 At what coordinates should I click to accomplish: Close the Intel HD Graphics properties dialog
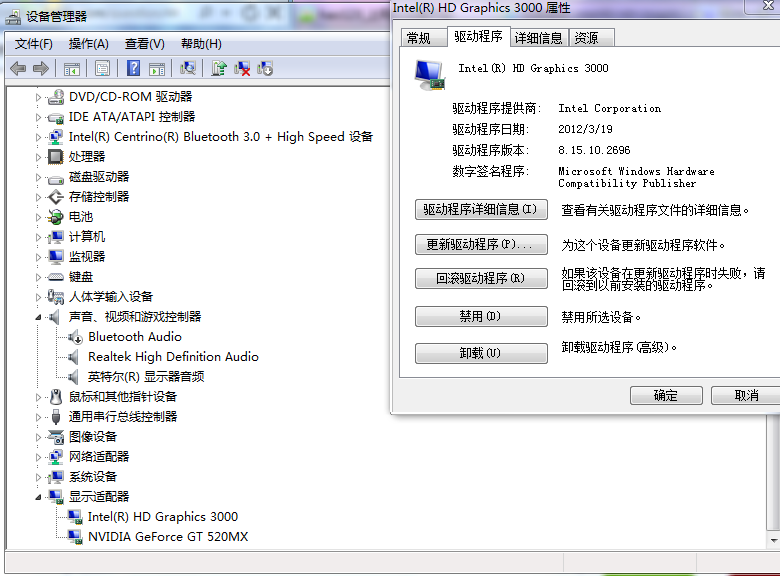click(766, 6)
